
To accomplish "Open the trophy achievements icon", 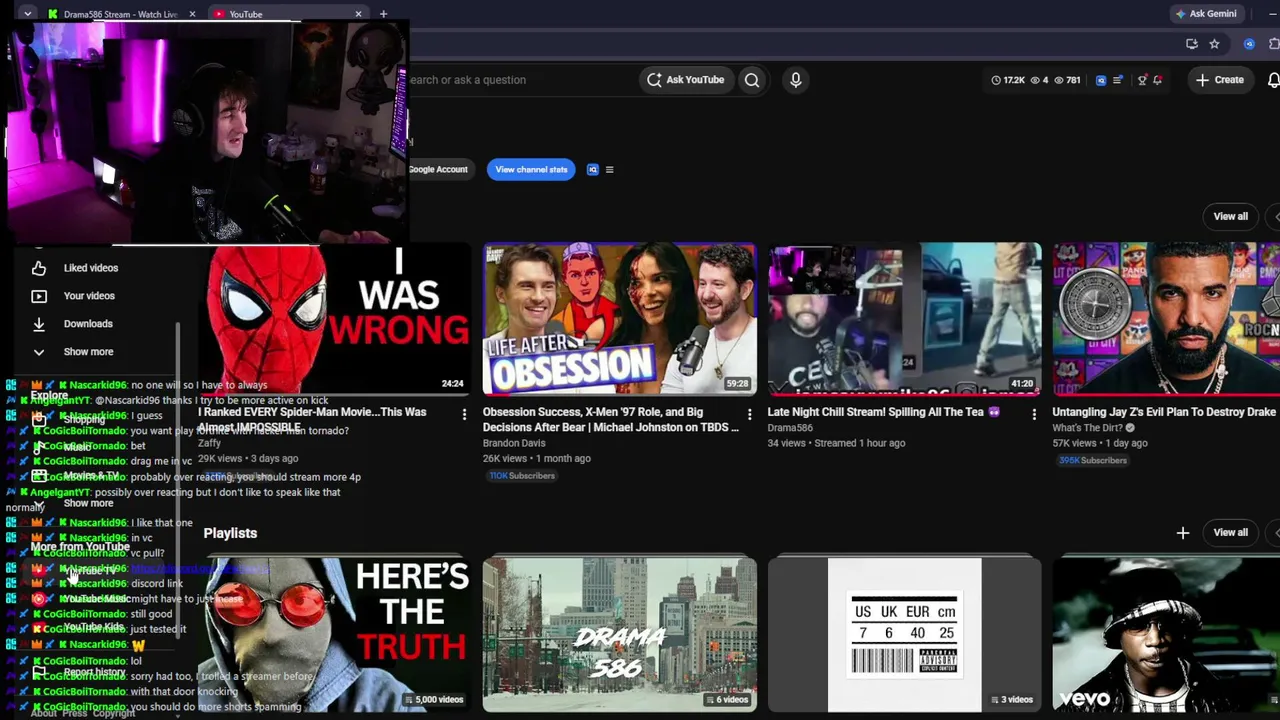I will click(1142, 80).
